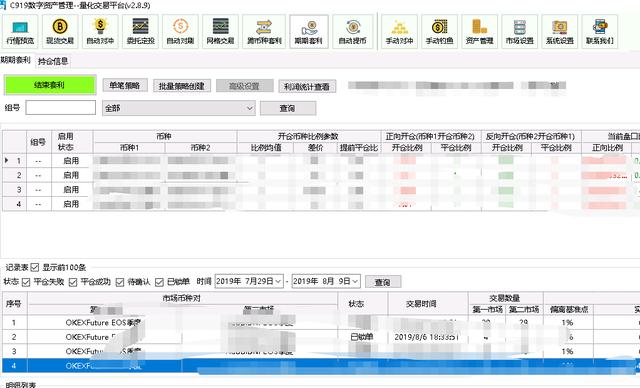Open the 7月29日 start date picker
The width and height of the screenshot is (640, 388).
(249, 281)
